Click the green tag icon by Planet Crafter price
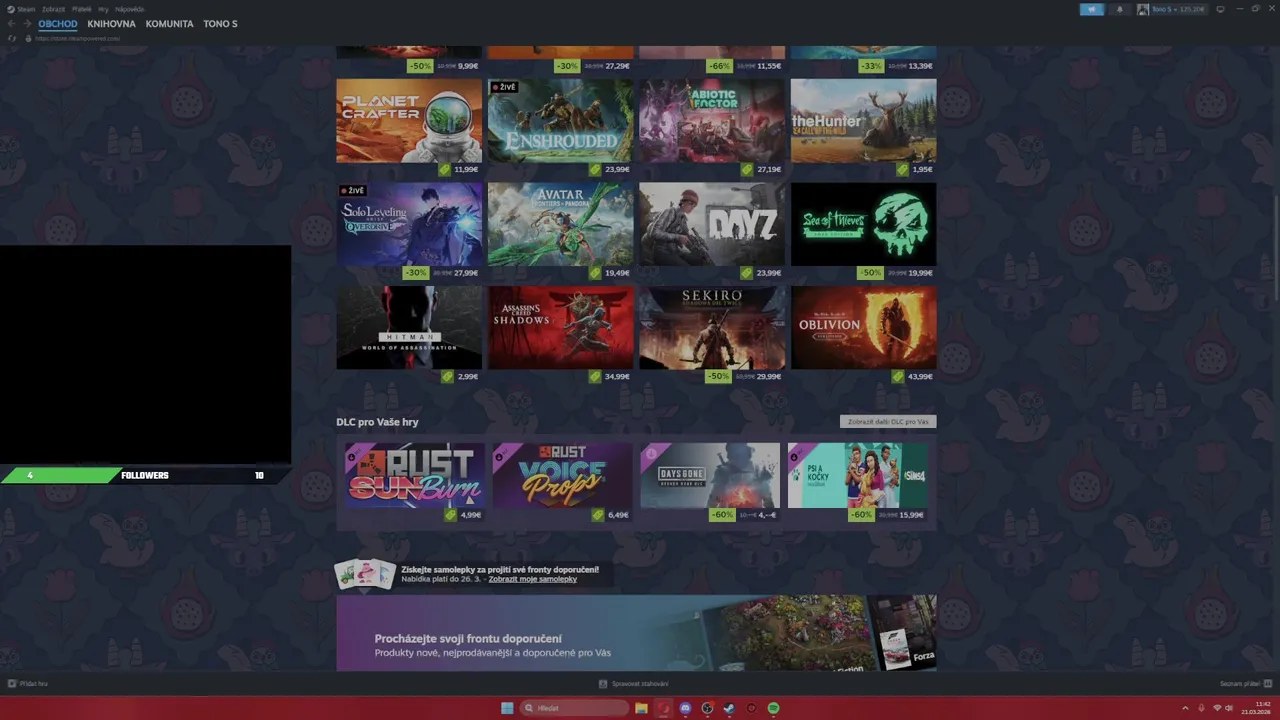This screenshot has width=1280, height=720. click(445, 169)
